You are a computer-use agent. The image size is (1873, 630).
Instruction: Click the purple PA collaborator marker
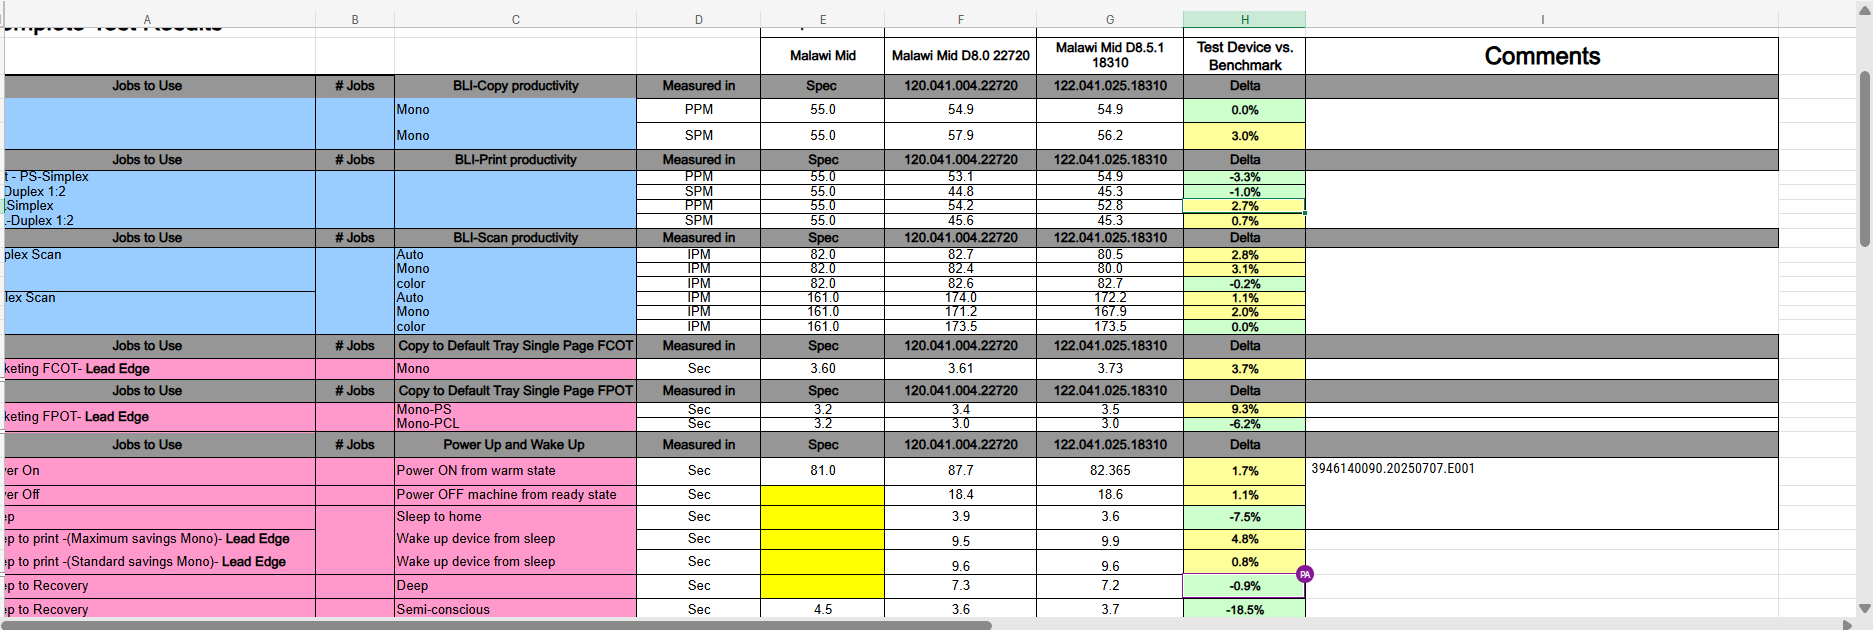[1305, 574]
